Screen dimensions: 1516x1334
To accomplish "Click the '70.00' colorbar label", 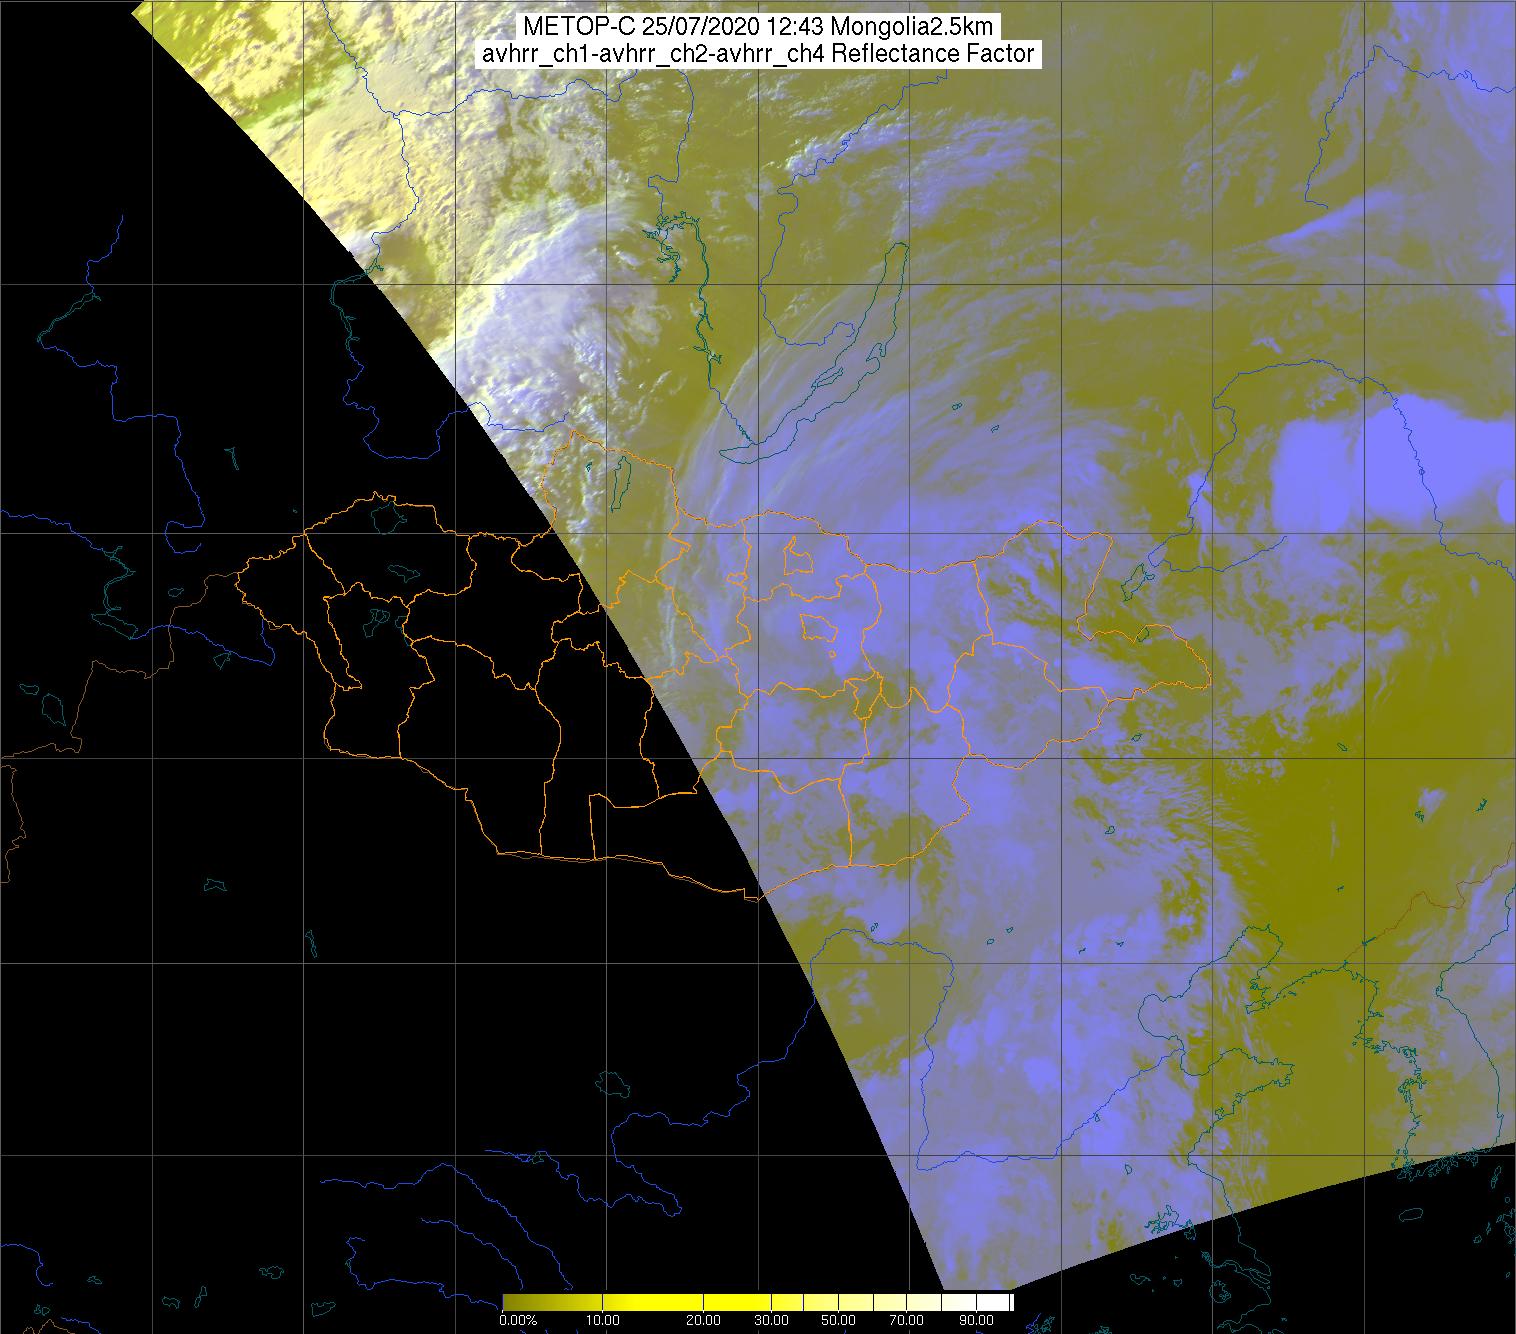I will [x=908, y=1320].
